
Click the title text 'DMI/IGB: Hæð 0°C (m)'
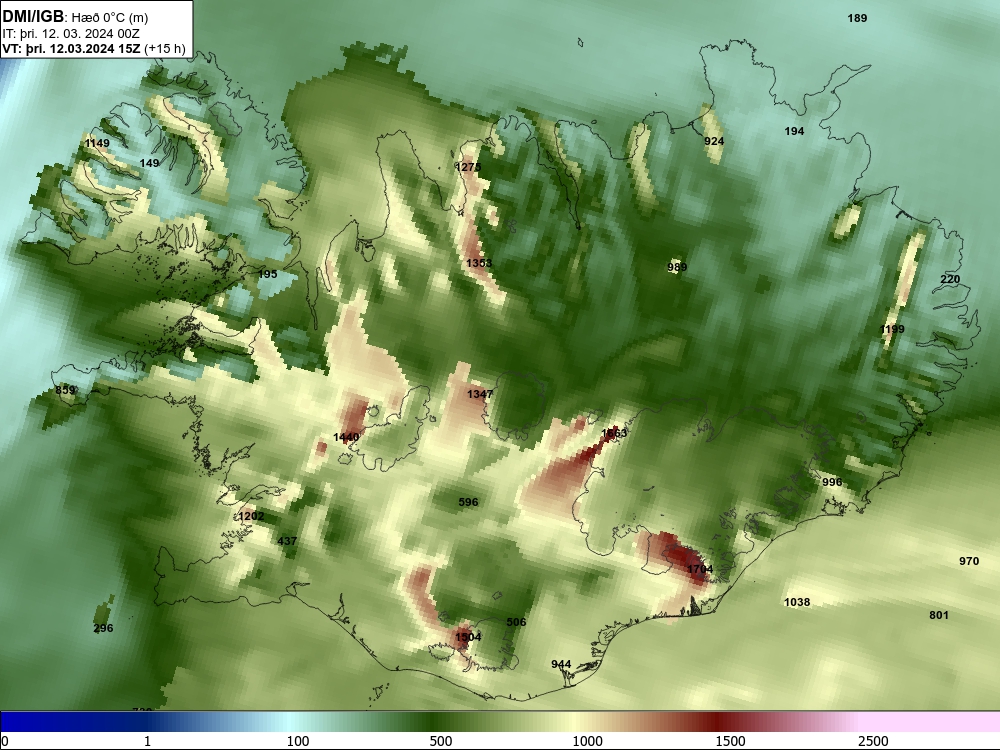76,17
